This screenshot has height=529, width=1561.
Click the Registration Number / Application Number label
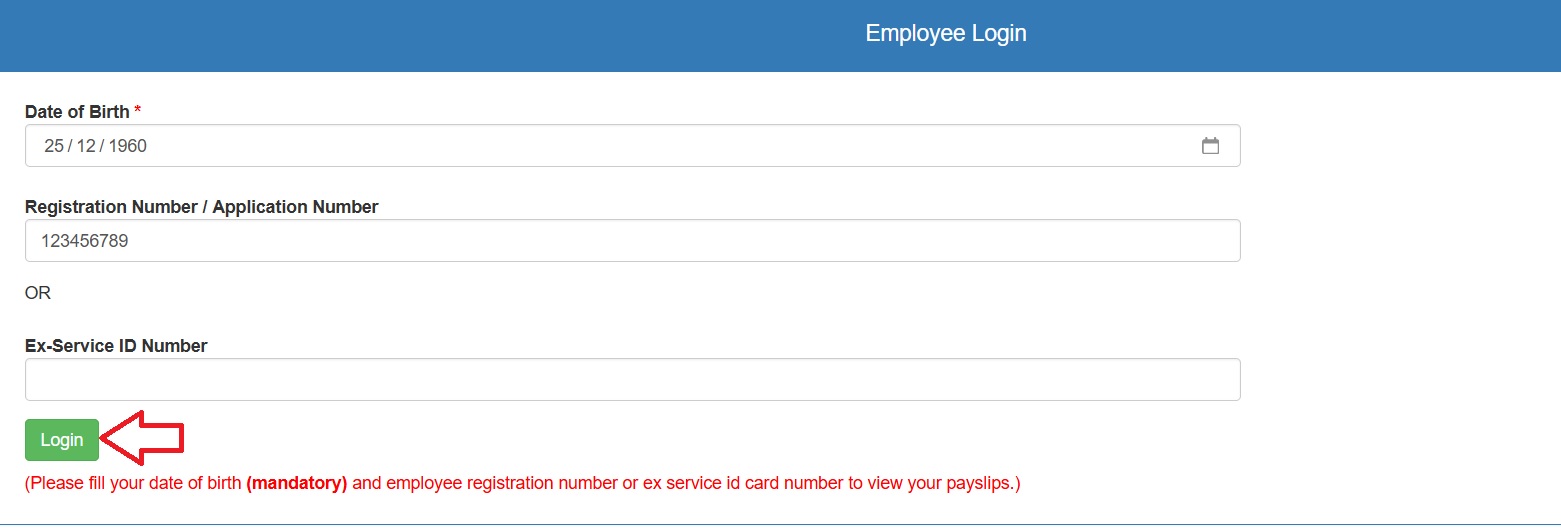201,207
